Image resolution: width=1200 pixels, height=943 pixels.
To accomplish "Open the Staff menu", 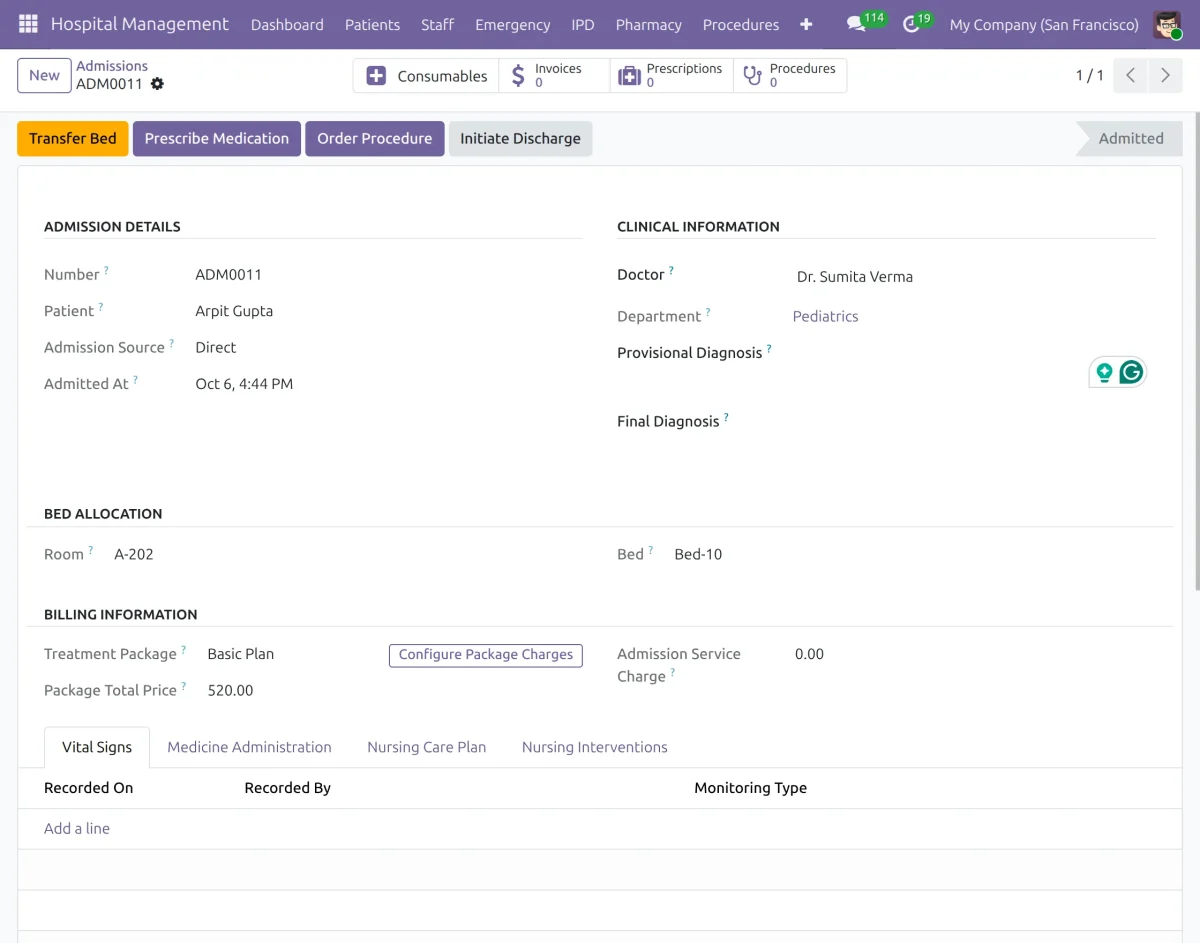I will (x=437, y=24).
